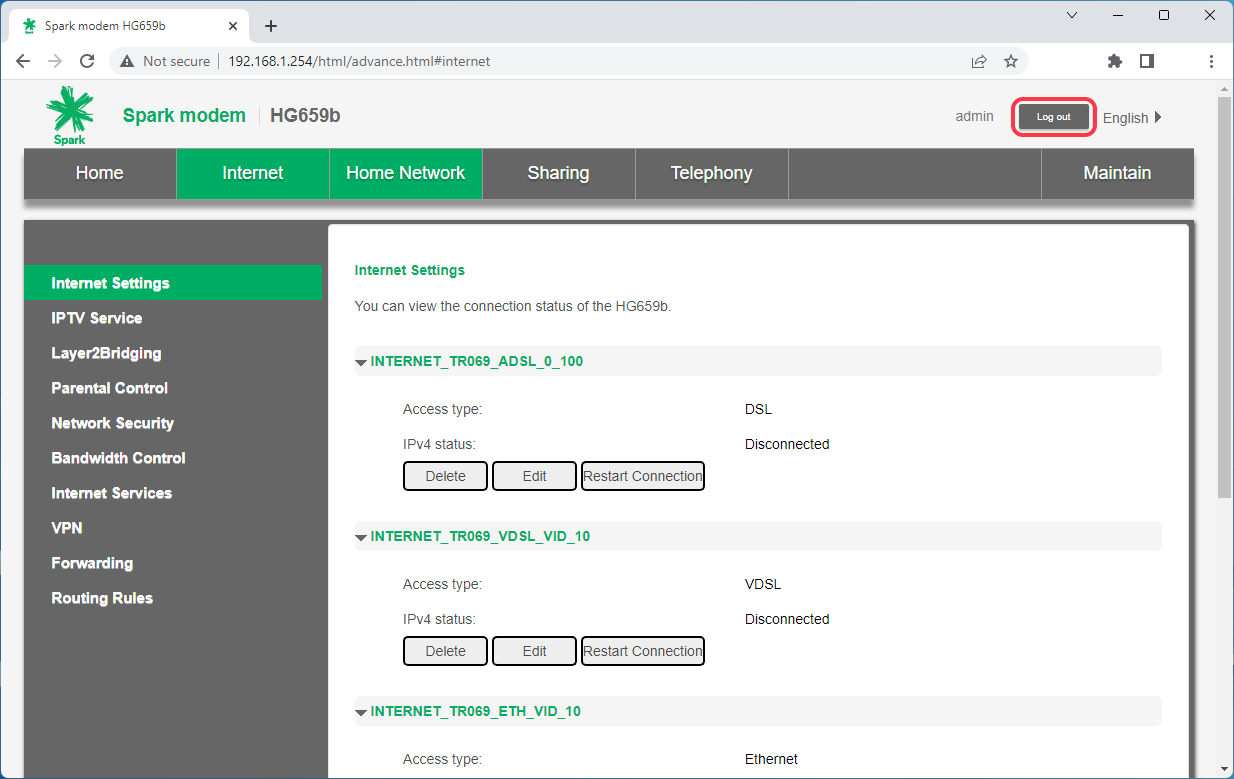
Task: Go back in browser history
Action: [24, 61]
